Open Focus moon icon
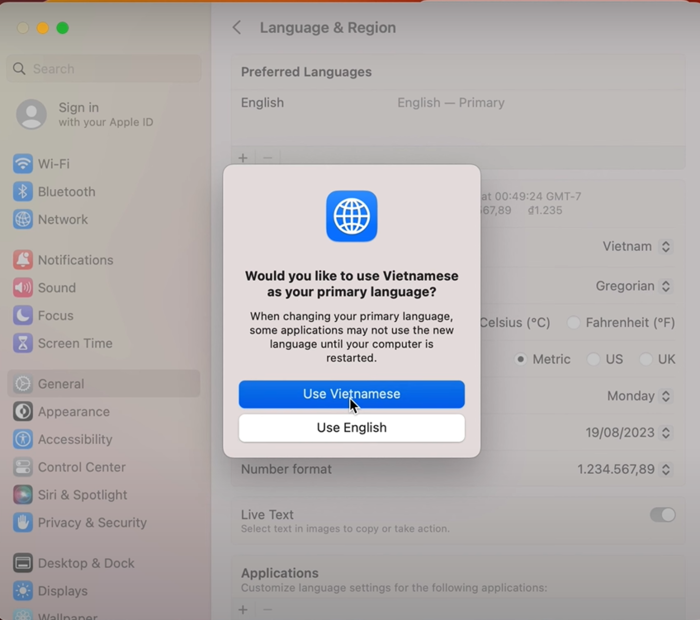The image size is (700, 620). coord(22,316)
